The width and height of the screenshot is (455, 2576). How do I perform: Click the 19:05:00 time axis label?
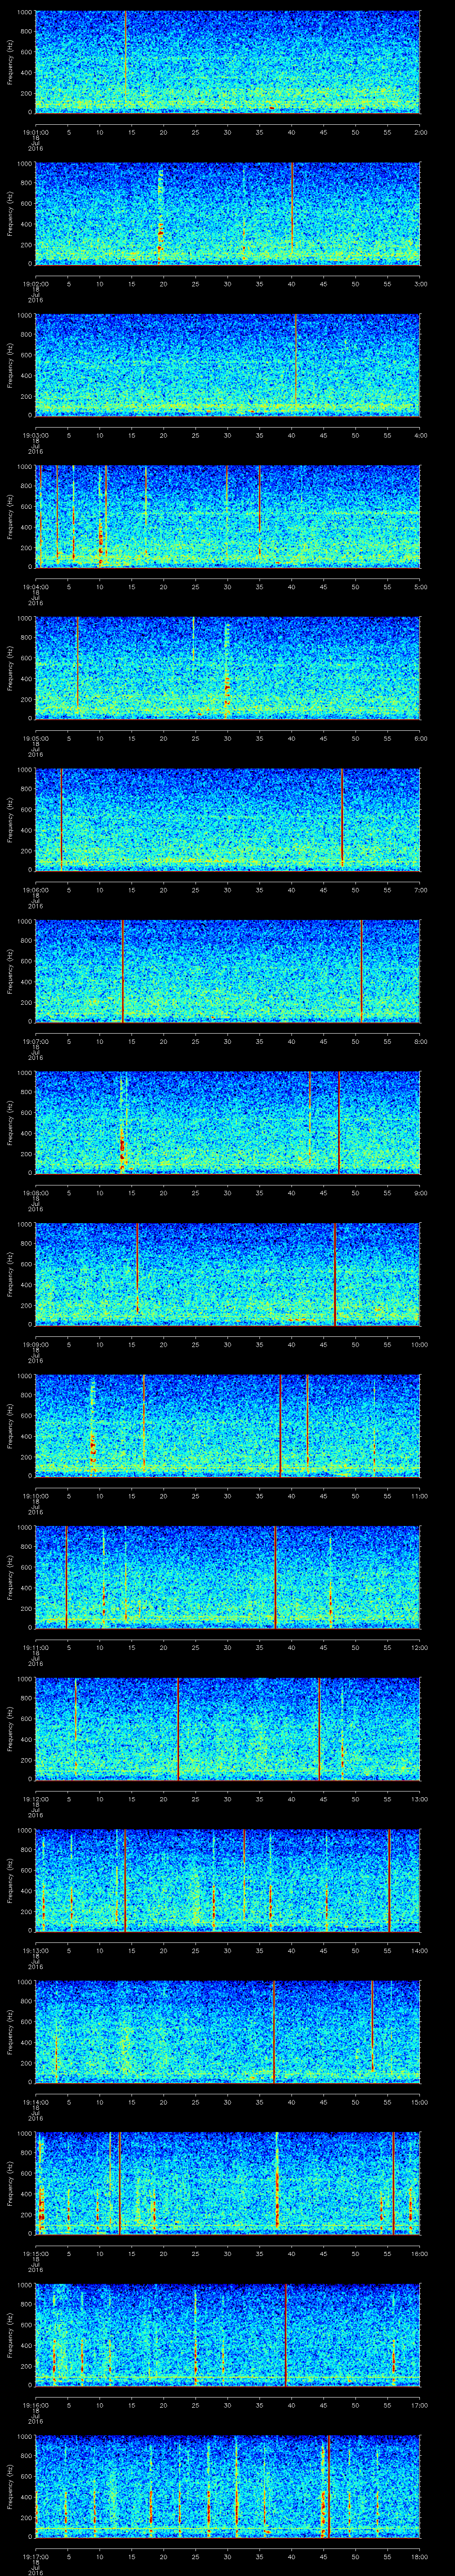pyautogui.click(x=35, y=738)
